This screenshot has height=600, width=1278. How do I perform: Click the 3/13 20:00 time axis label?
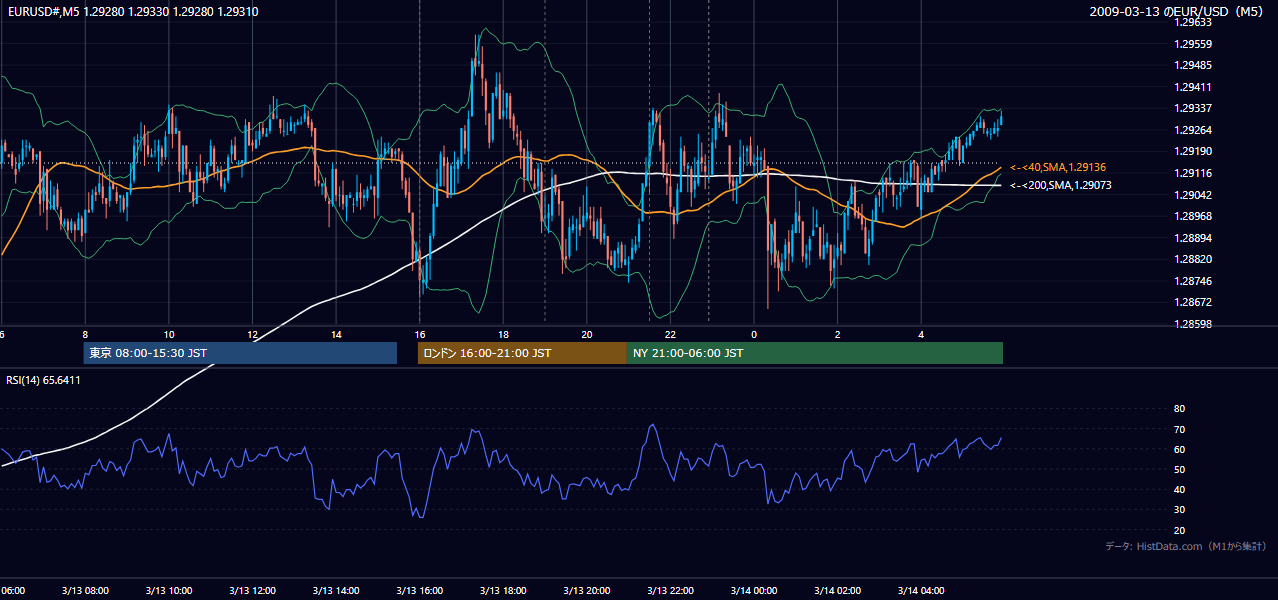pyautogui.click(x=587, y=590)
